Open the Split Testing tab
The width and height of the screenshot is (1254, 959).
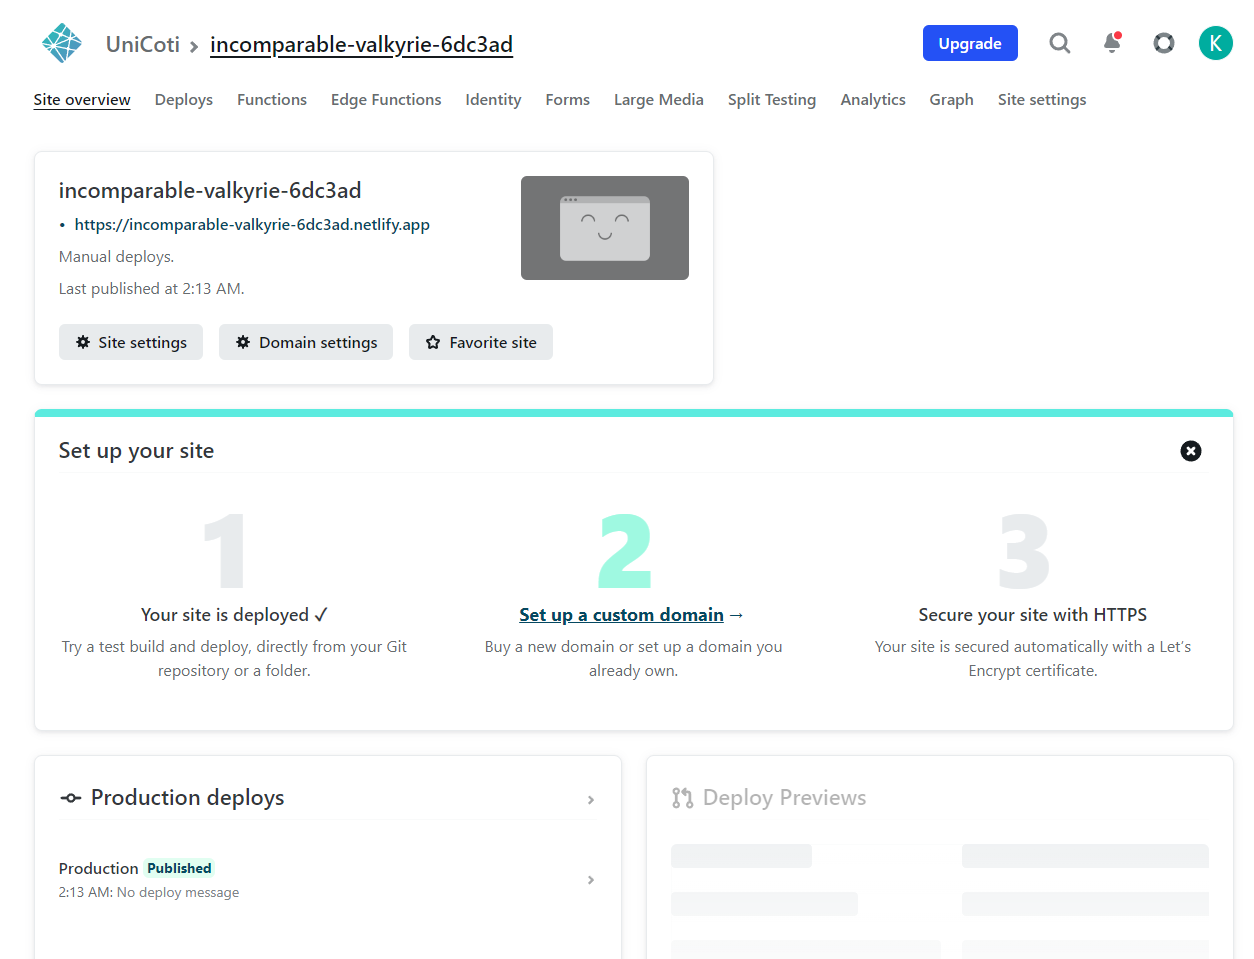tap(772, 100)
